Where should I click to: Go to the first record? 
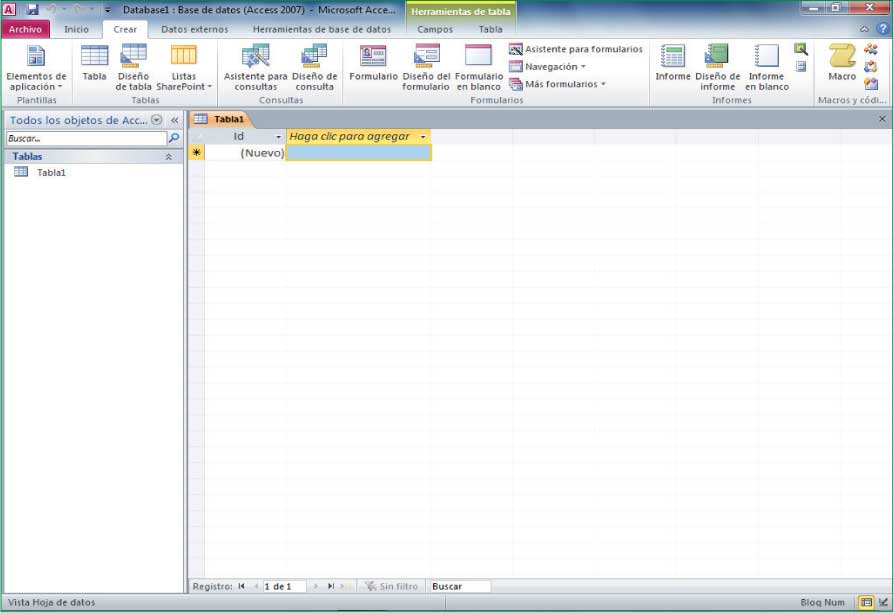coord(241,586)
